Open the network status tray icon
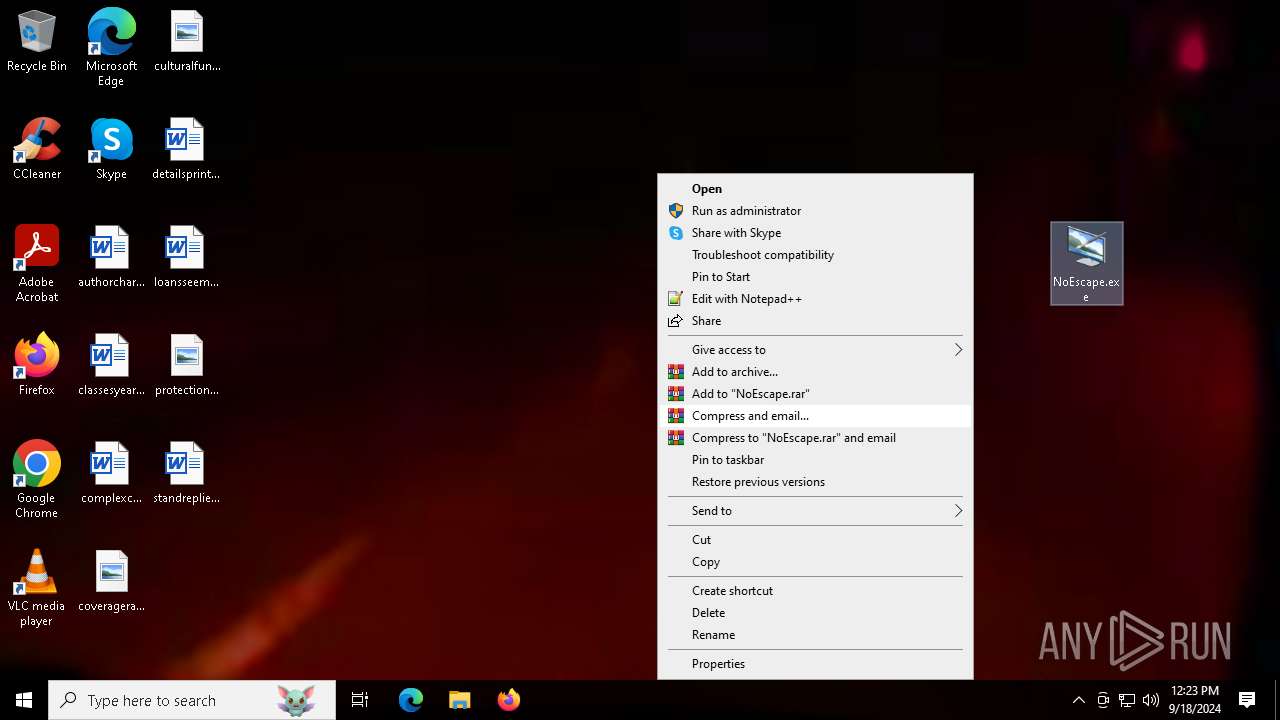 point(1127,700)
